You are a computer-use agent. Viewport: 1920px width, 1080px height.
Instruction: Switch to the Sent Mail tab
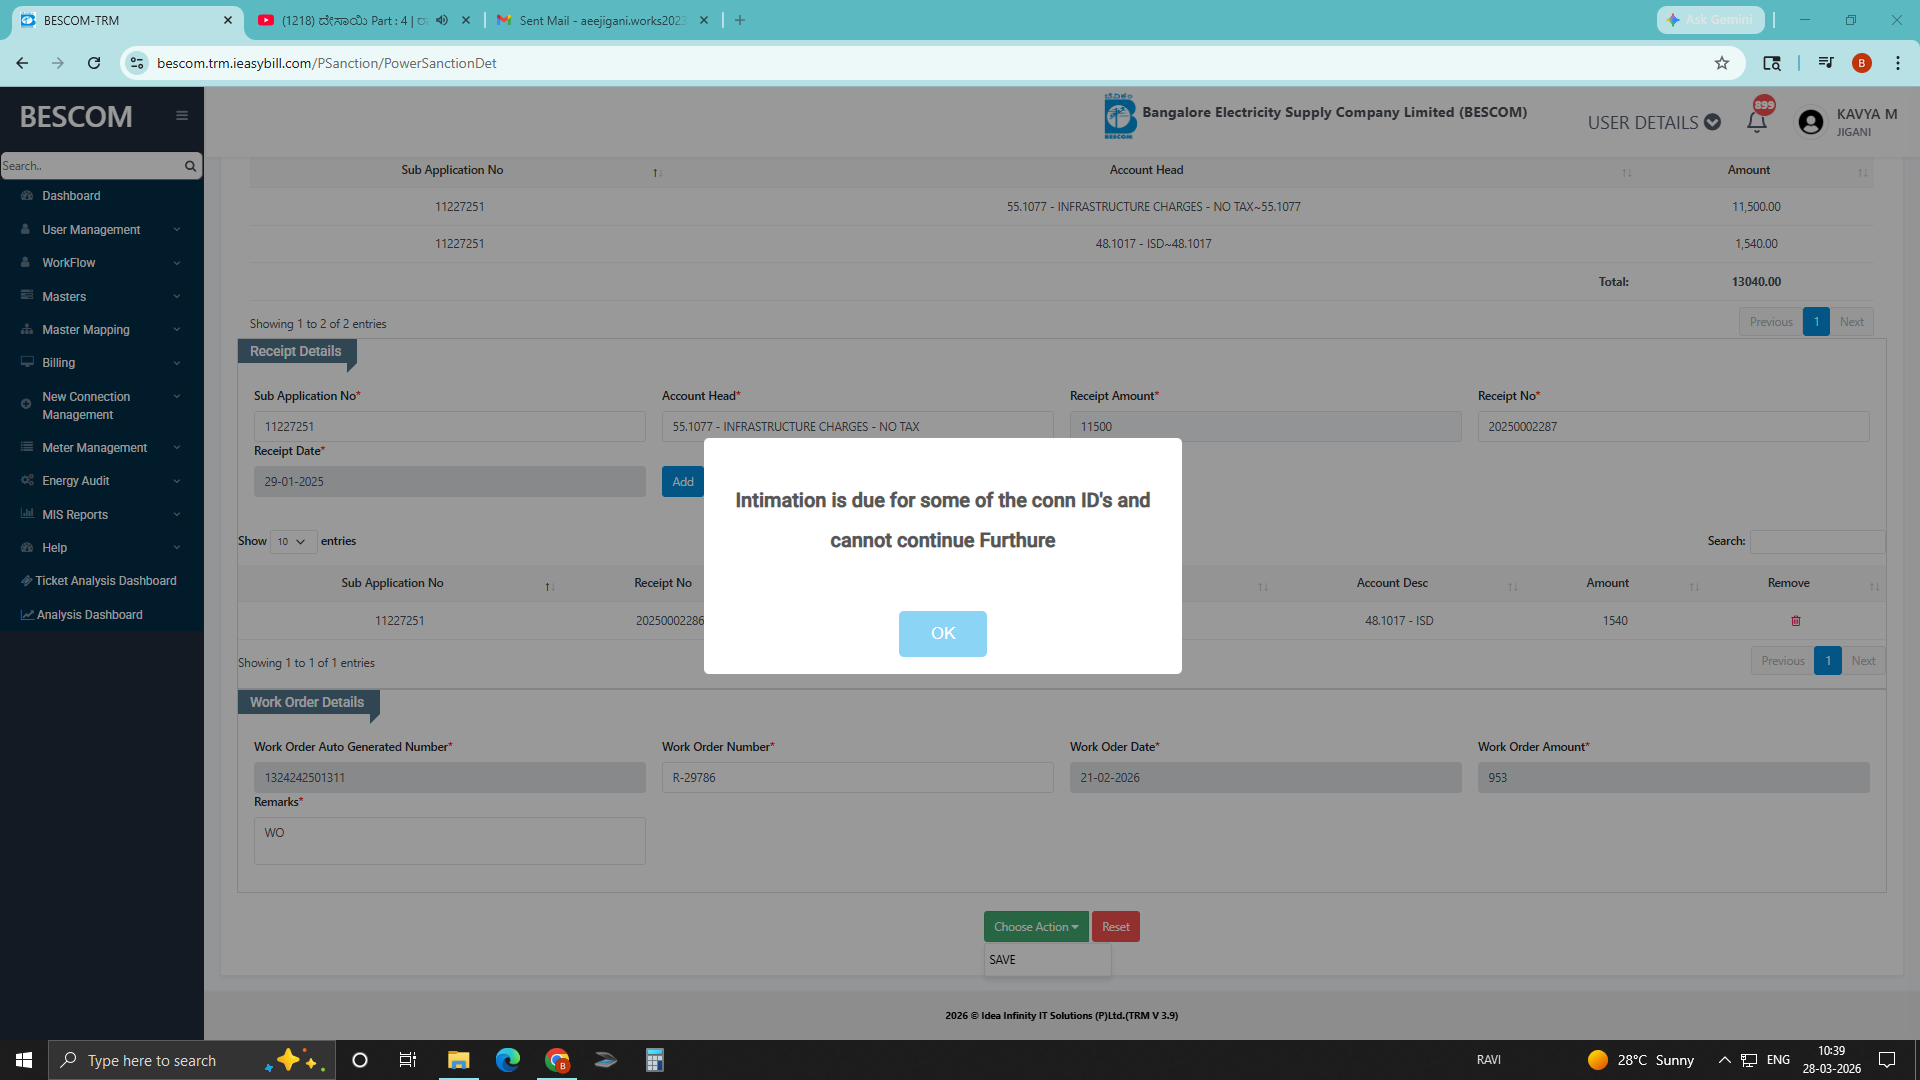(600, 20)
